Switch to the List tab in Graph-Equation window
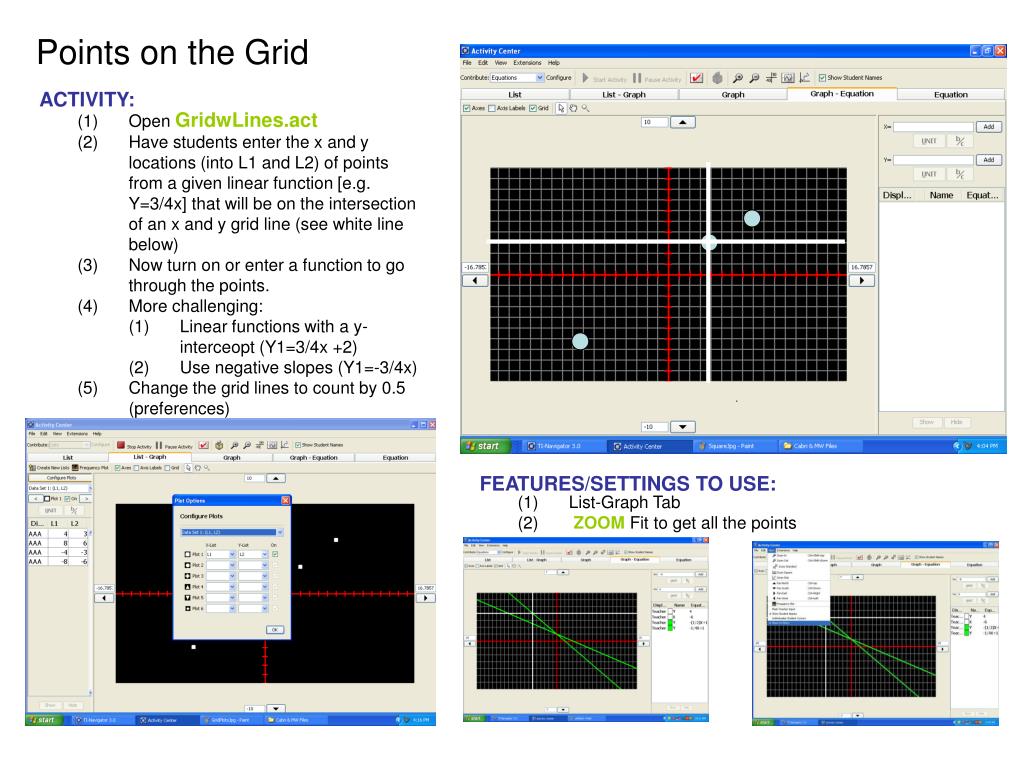This screenshot has height=768, width=1024. coord(515,95)
